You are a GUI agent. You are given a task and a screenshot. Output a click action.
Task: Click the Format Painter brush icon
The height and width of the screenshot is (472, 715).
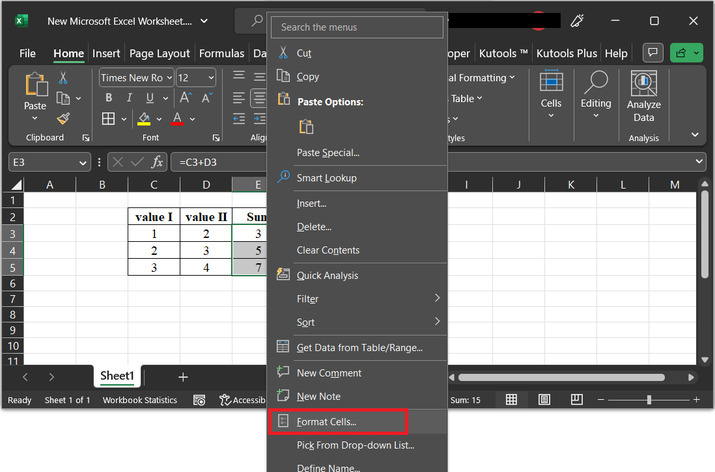pyautogui.click(x=63, y=119)
